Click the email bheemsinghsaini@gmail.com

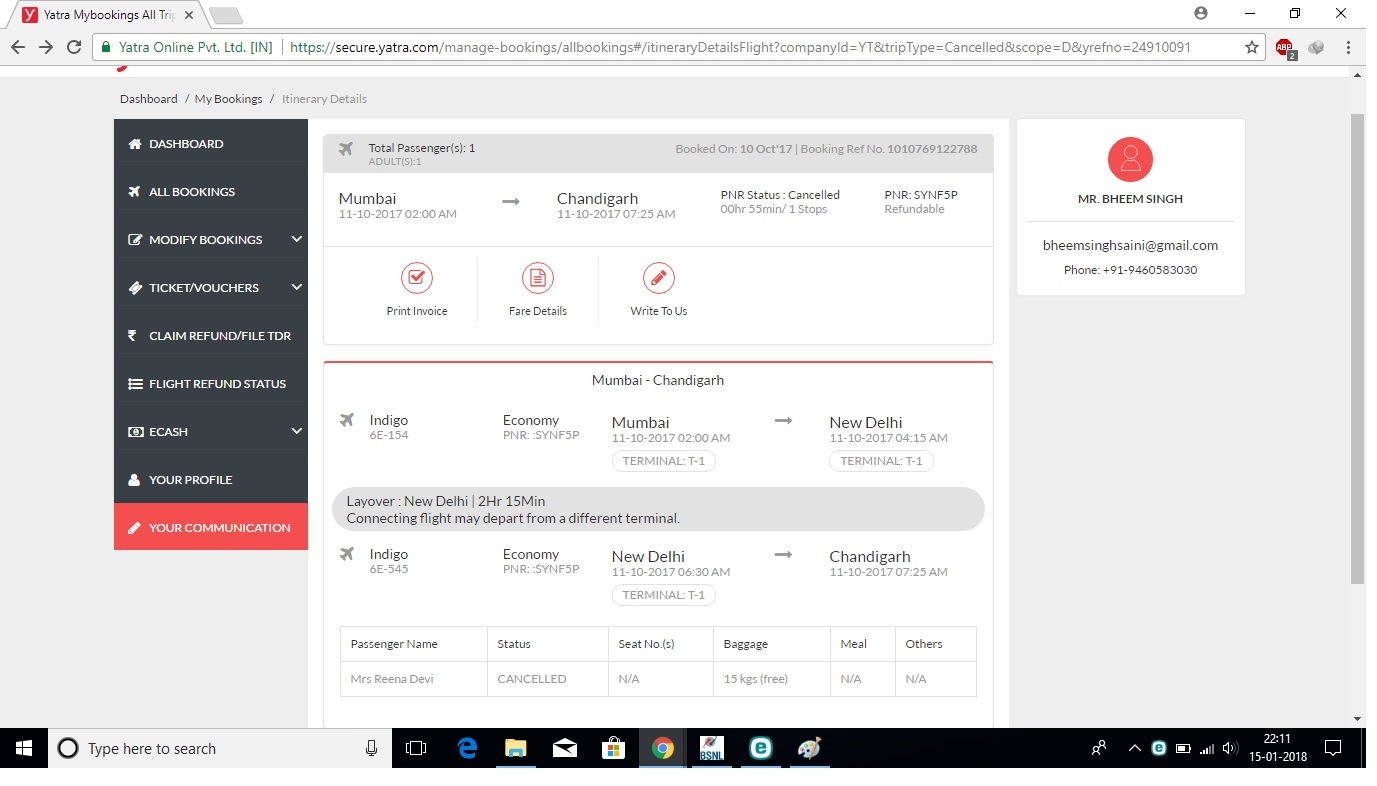(1130, 245)
